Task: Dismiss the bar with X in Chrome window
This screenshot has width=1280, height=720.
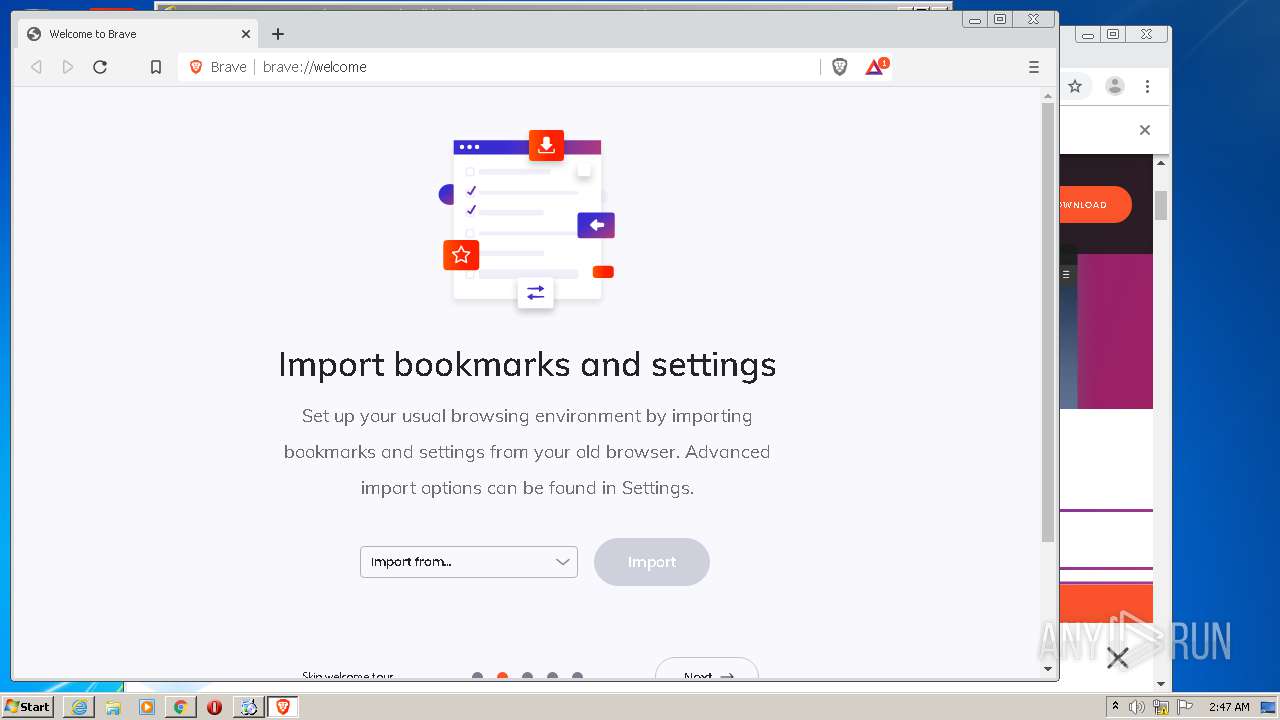Action: click(1145, 130)
